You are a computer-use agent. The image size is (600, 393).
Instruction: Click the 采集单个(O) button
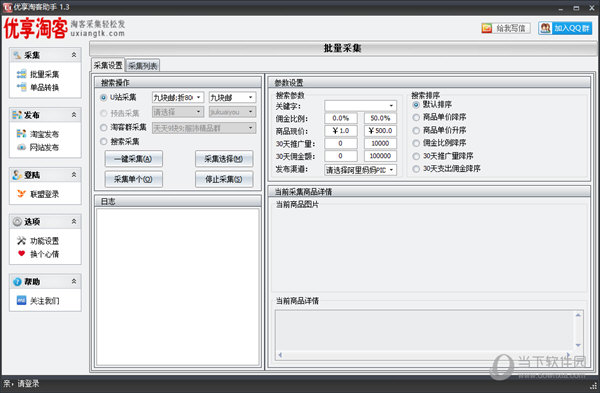point(134,179)
